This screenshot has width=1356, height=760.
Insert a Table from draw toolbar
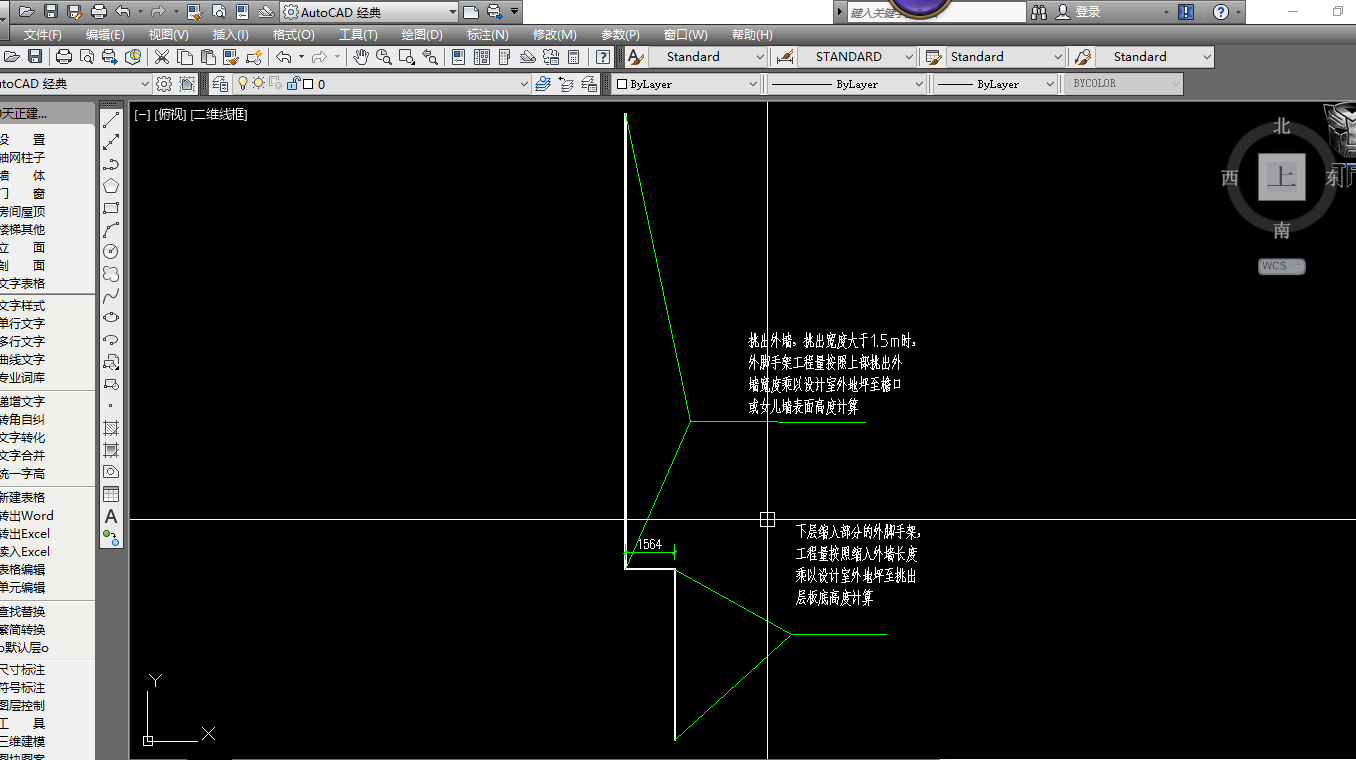(111, 494)
